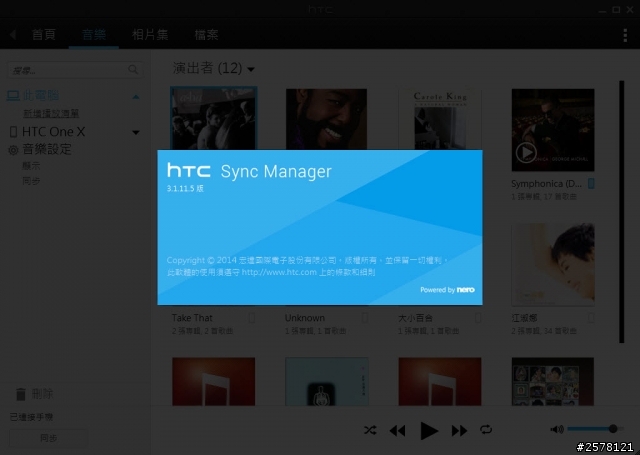
Task: Click the 刪除 delete trash button
Action: [35, 394]
